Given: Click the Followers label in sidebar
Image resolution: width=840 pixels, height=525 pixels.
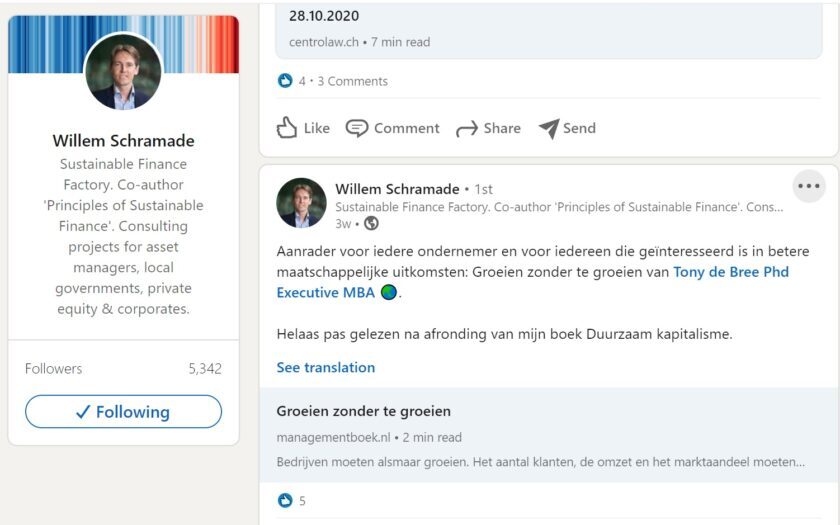Looking at the screenshot, I should point(54,369).
